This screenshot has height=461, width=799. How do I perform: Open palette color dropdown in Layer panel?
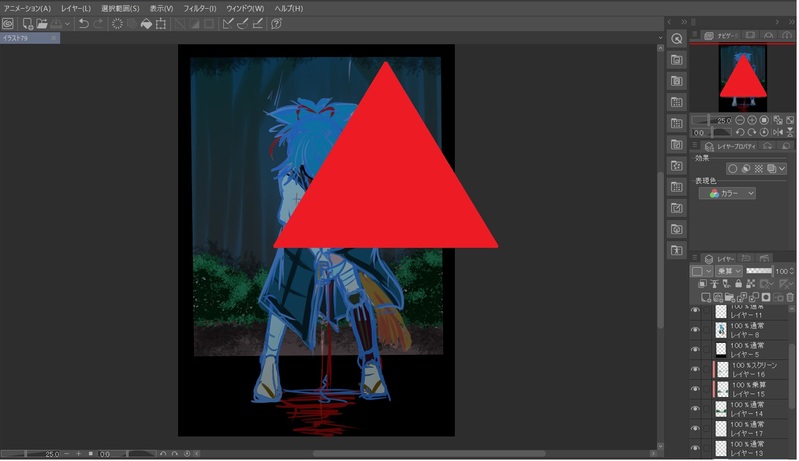coord(701,271)
